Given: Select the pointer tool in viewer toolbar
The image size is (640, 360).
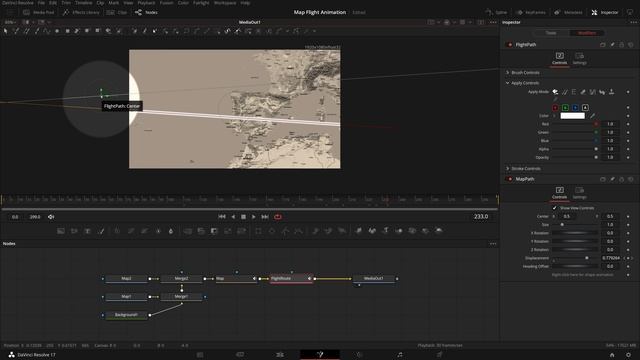Looking at the screenshot, I should 6,31.
